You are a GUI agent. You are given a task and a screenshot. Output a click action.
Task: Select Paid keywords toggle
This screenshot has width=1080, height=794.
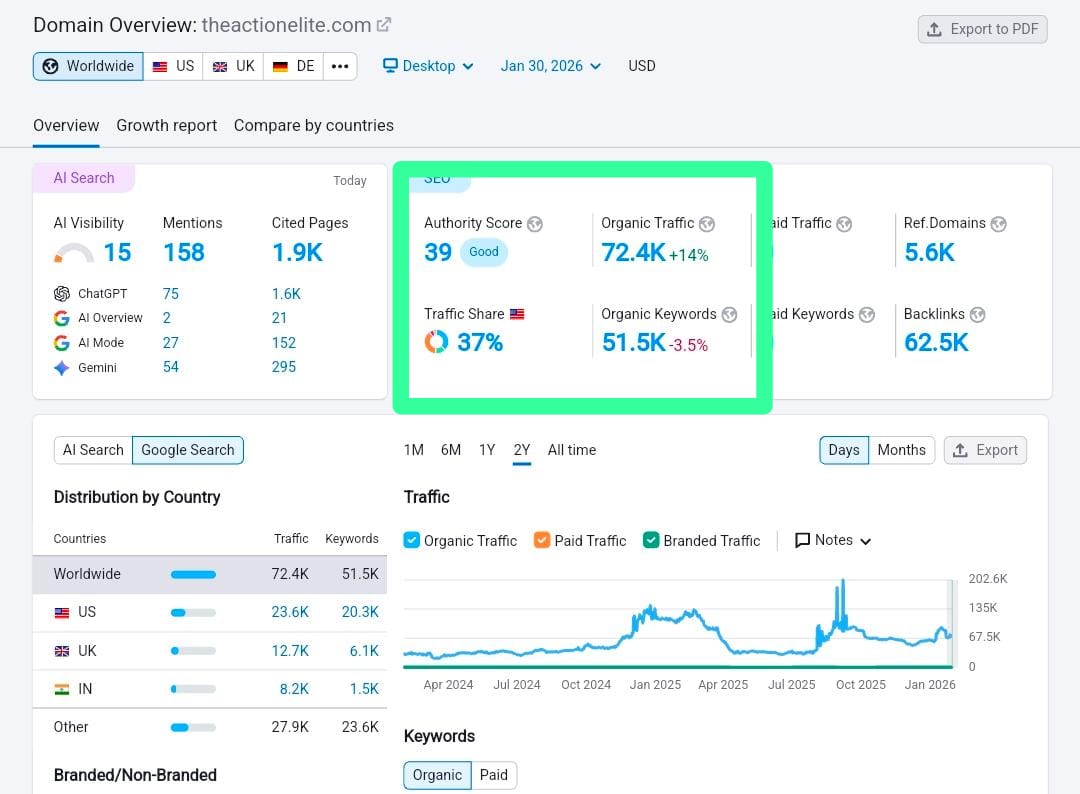493,775
